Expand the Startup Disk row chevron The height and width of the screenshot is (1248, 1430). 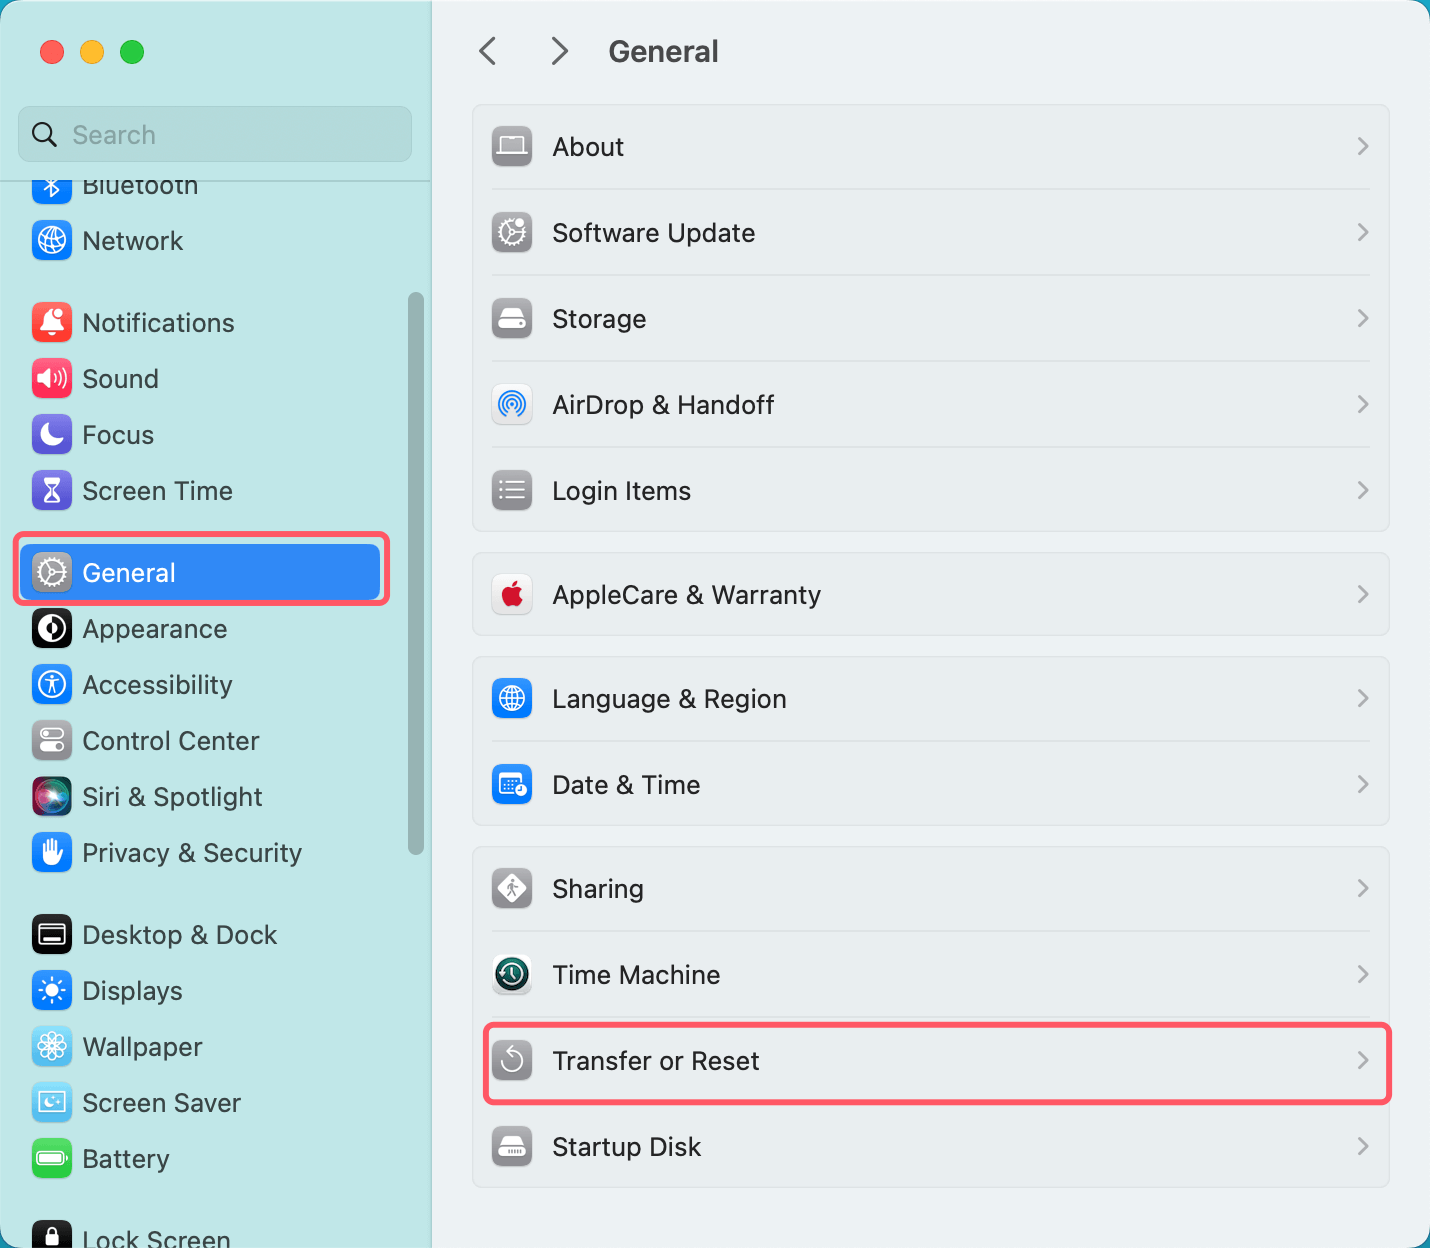[1362, 1146]
